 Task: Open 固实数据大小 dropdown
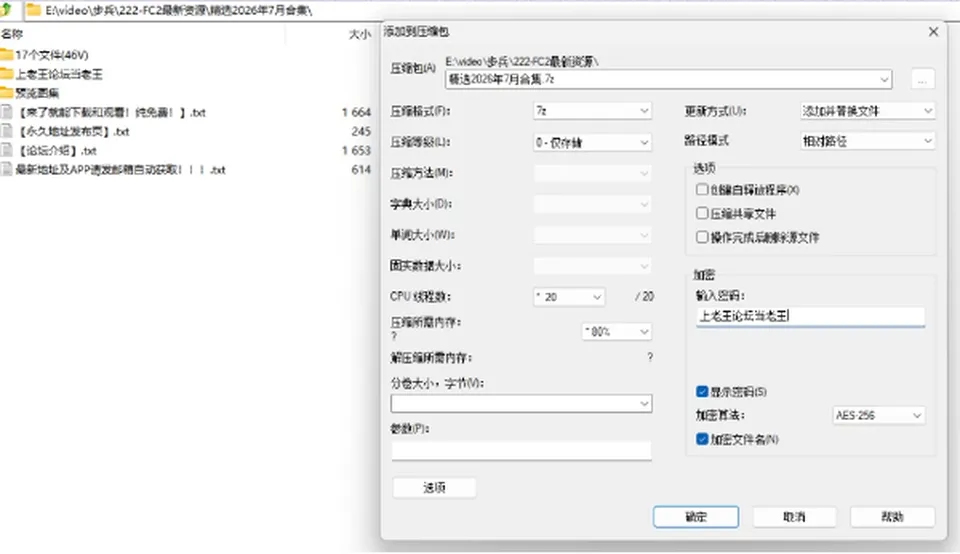coord(592,266)
